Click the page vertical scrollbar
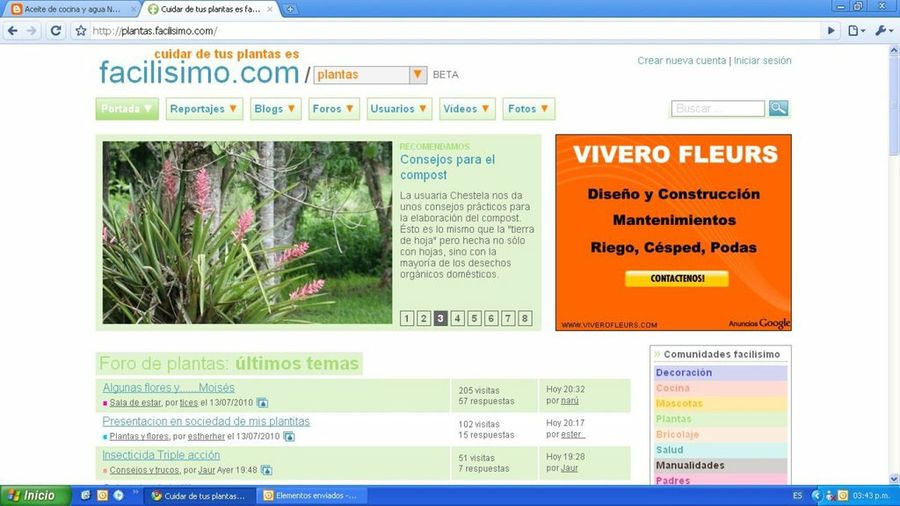The height and width of the screenshot is (506, 900). 894,264
